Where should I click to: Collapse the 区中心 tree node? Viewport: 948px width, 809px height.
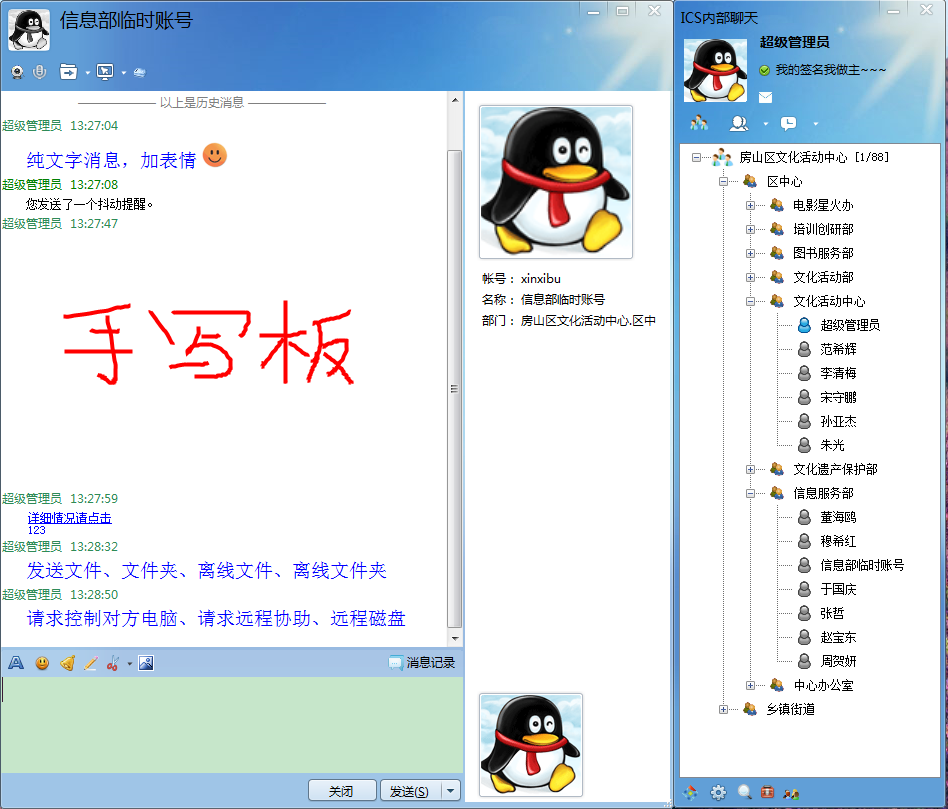[x=723, y=181]
